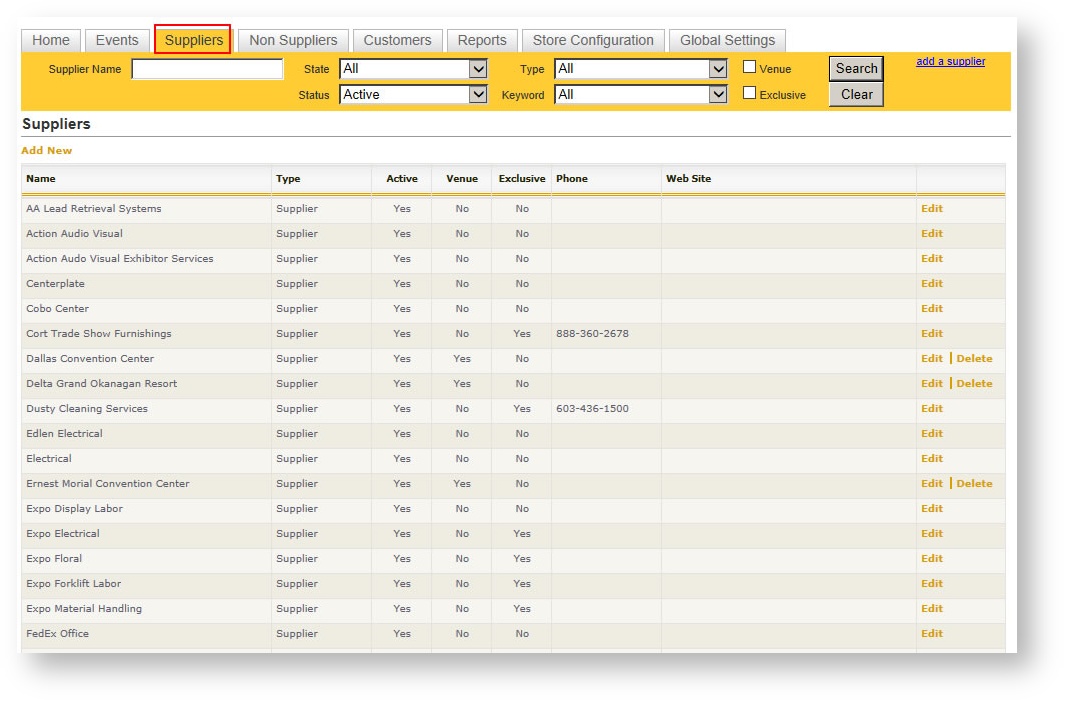
Task: Click the Clear button
Action: coord(856,95)
